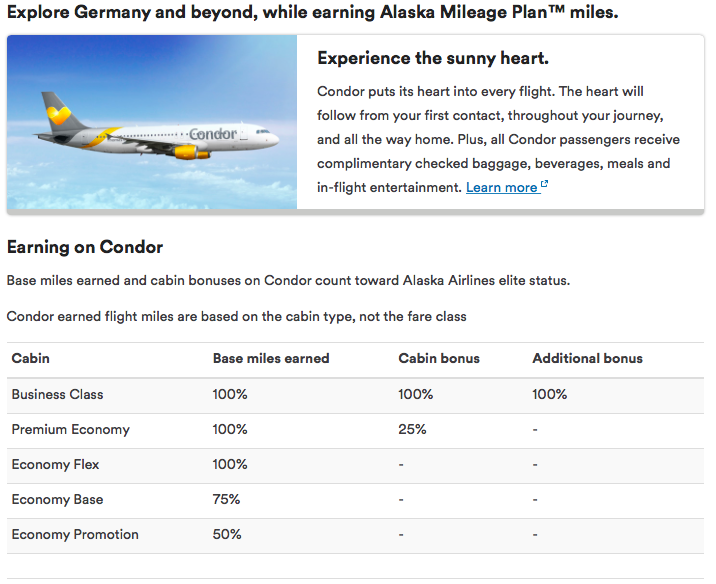
Task: Click the "Base miles earned" column header
Action: pos(271,358)
